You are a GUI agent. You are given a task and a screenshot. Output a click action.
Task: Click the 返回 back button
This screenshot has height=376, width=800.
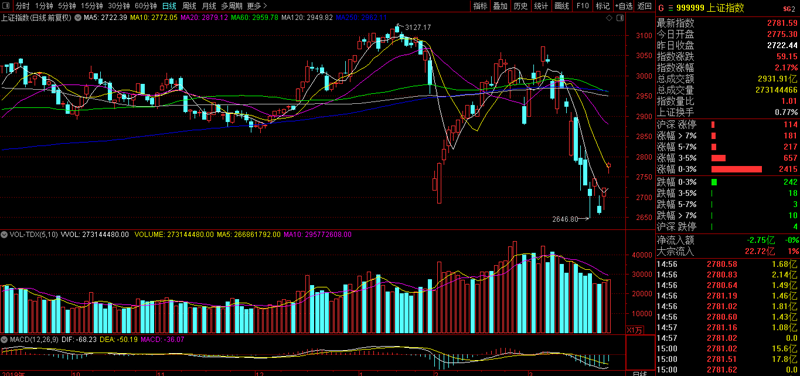(645, 6)
